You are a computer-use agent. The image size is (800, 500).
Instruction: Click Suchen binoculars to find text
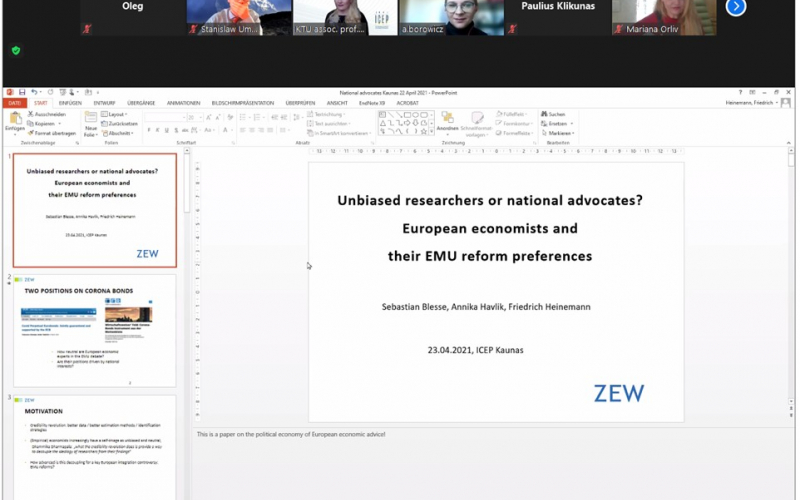pyautogui.click(x=554, y=114)
